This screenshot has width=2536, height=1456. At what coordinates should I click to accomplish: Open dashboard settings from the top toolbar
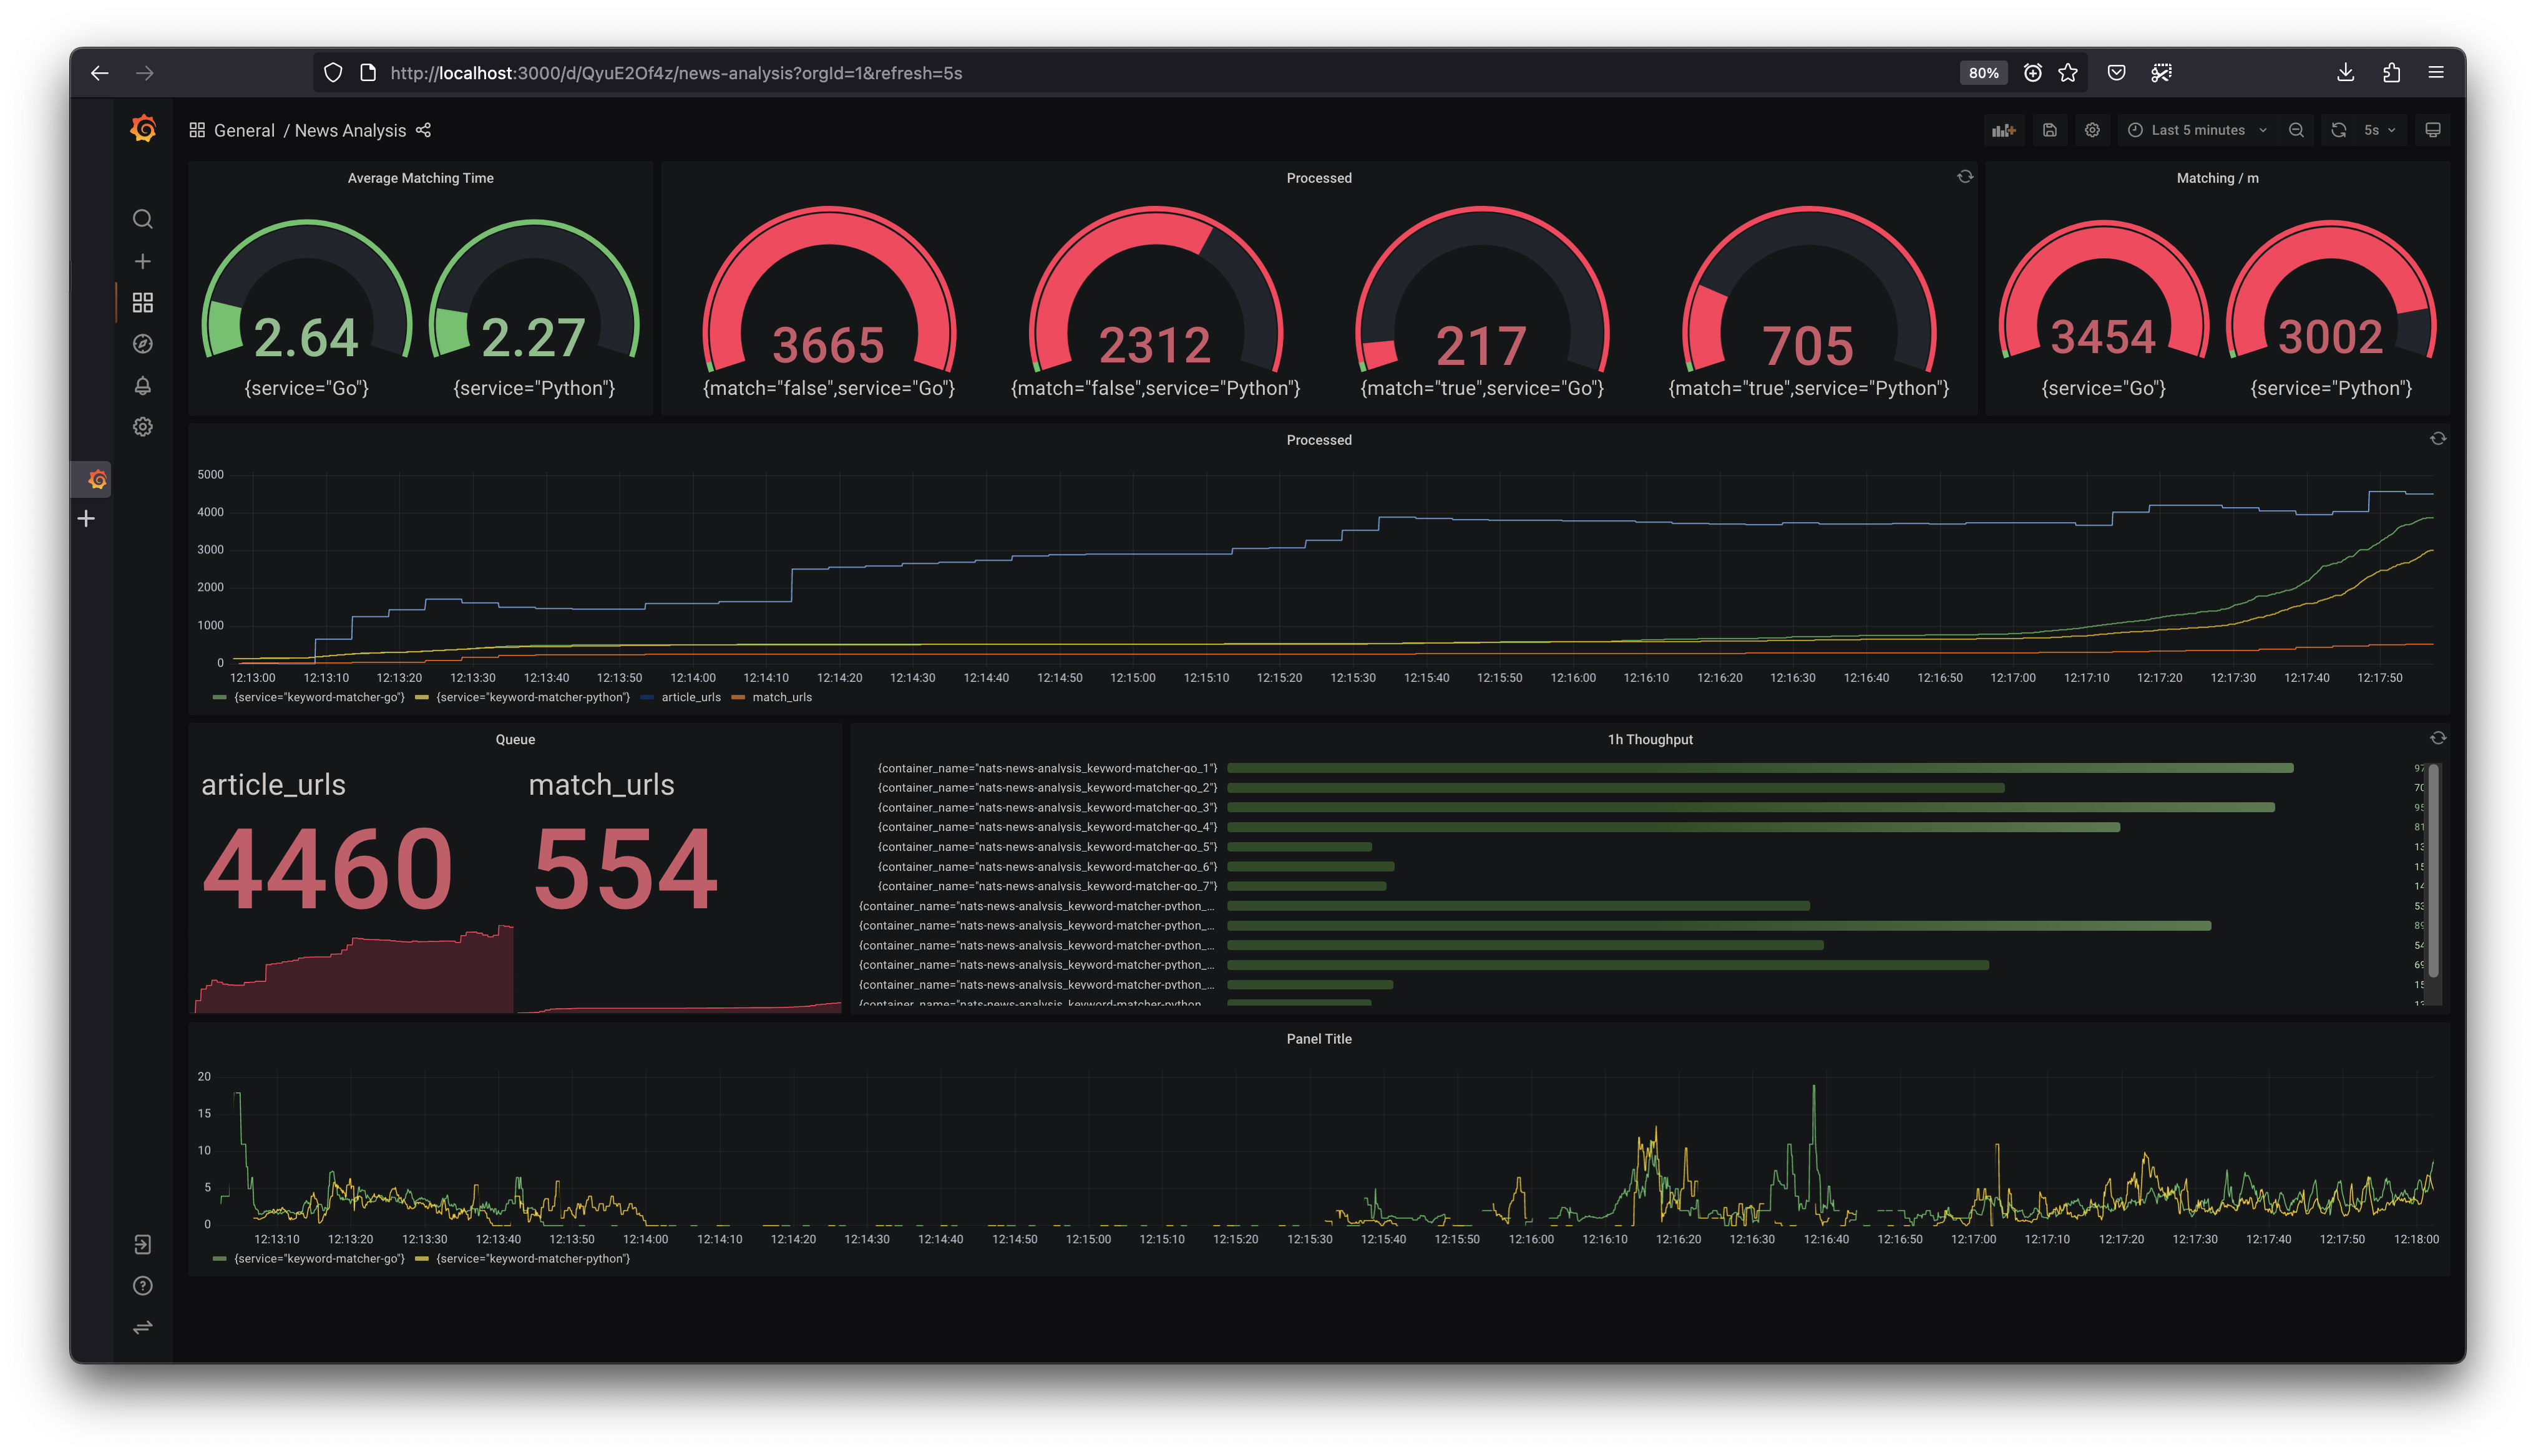pyautogui.click(x=2092, y=130)
